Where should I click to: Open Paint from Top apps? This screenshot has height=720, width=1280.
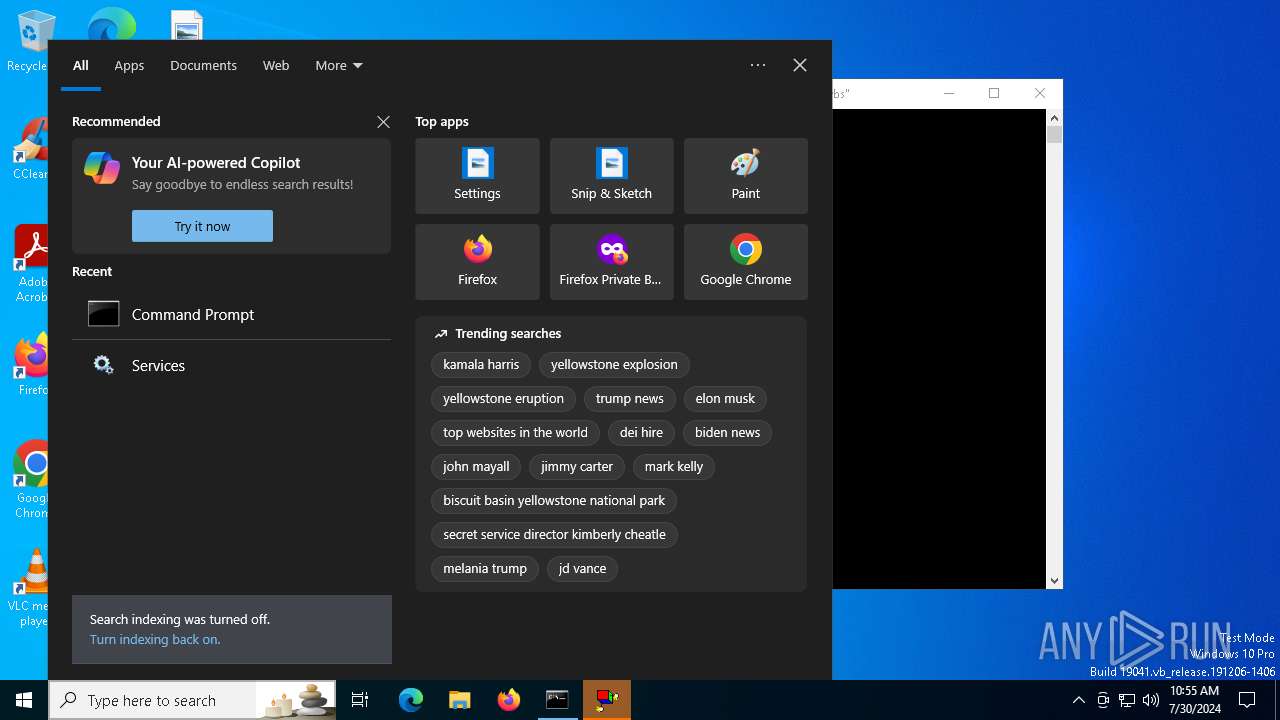[745, 176]
